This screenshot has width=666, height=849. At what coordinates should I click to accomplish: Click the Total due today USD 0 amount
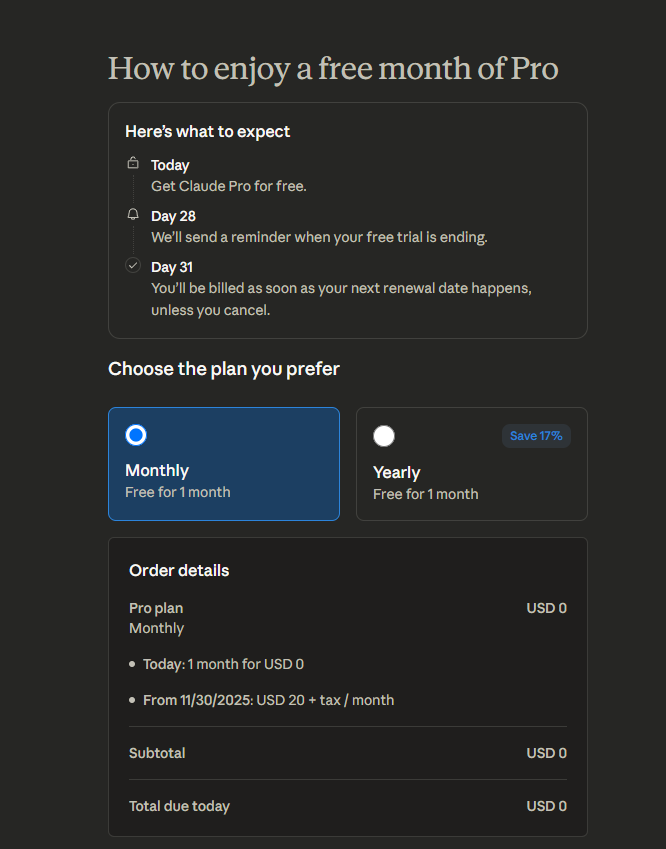click(x=546, y=806)
